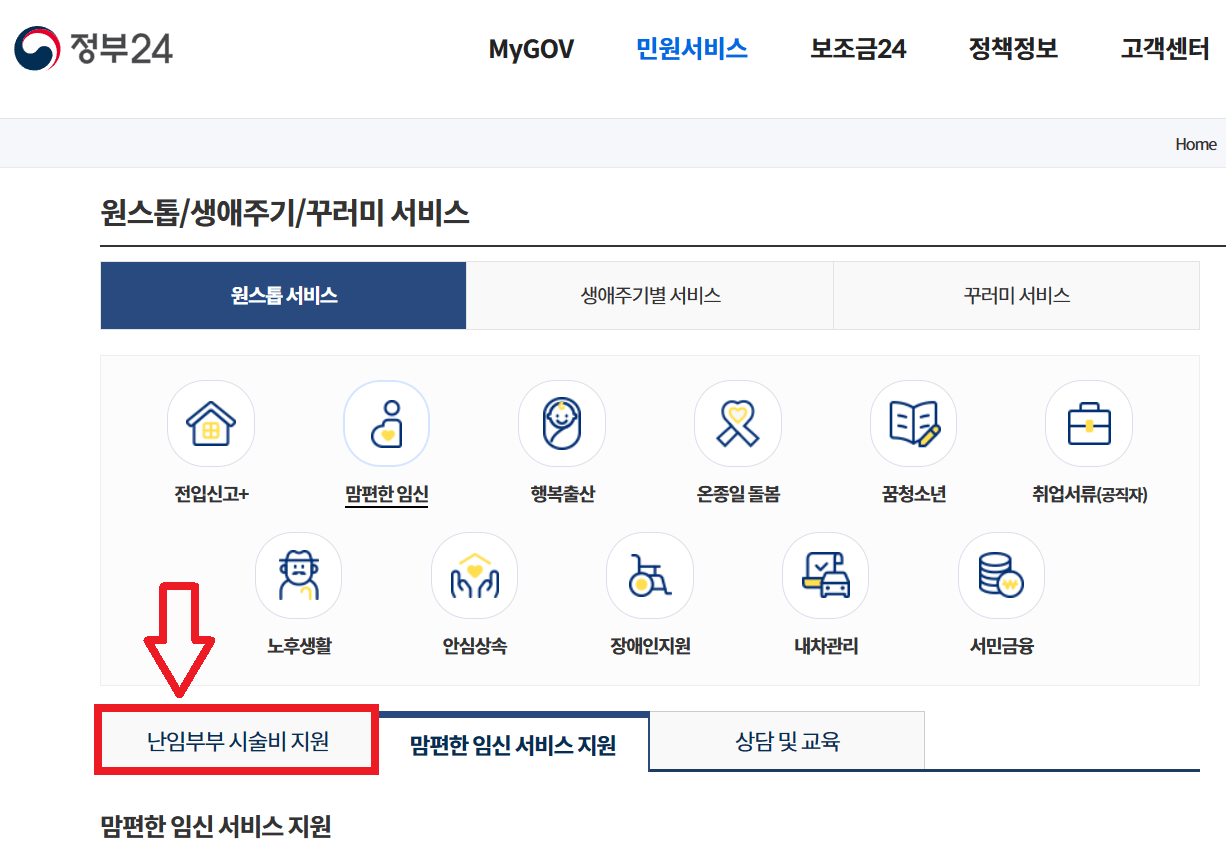
Task: Click the 원스톱/생애주기/꾸러미 서비스 heading
Action: click(285, 212)
